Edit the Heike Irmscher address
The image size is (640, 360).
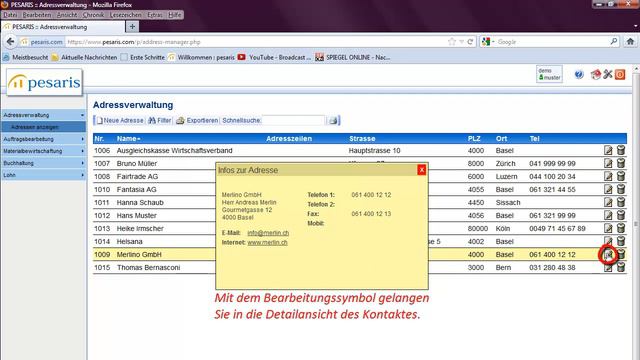tap(608, 228)
